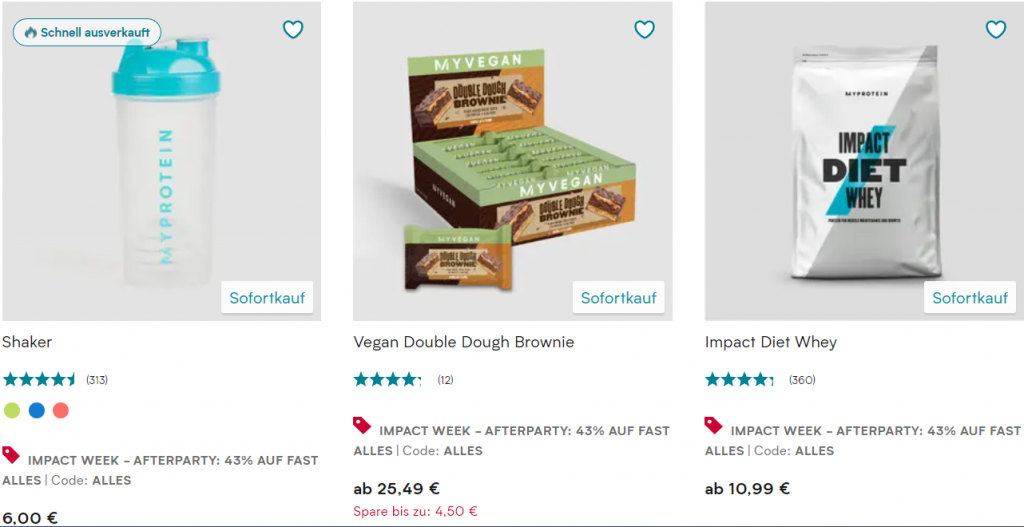Click the Shaker bottle product image

(x=161, y=161)
